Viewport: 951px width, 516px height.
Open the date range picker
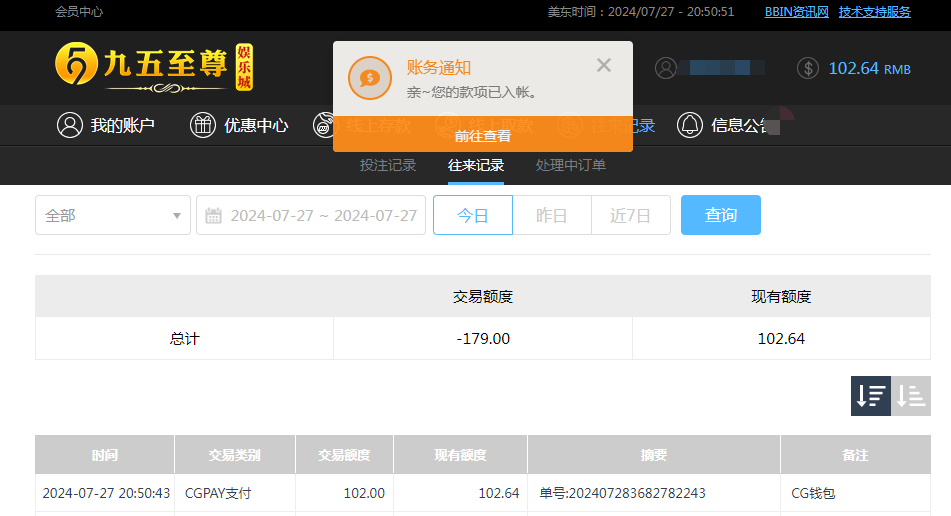point(311,215)
